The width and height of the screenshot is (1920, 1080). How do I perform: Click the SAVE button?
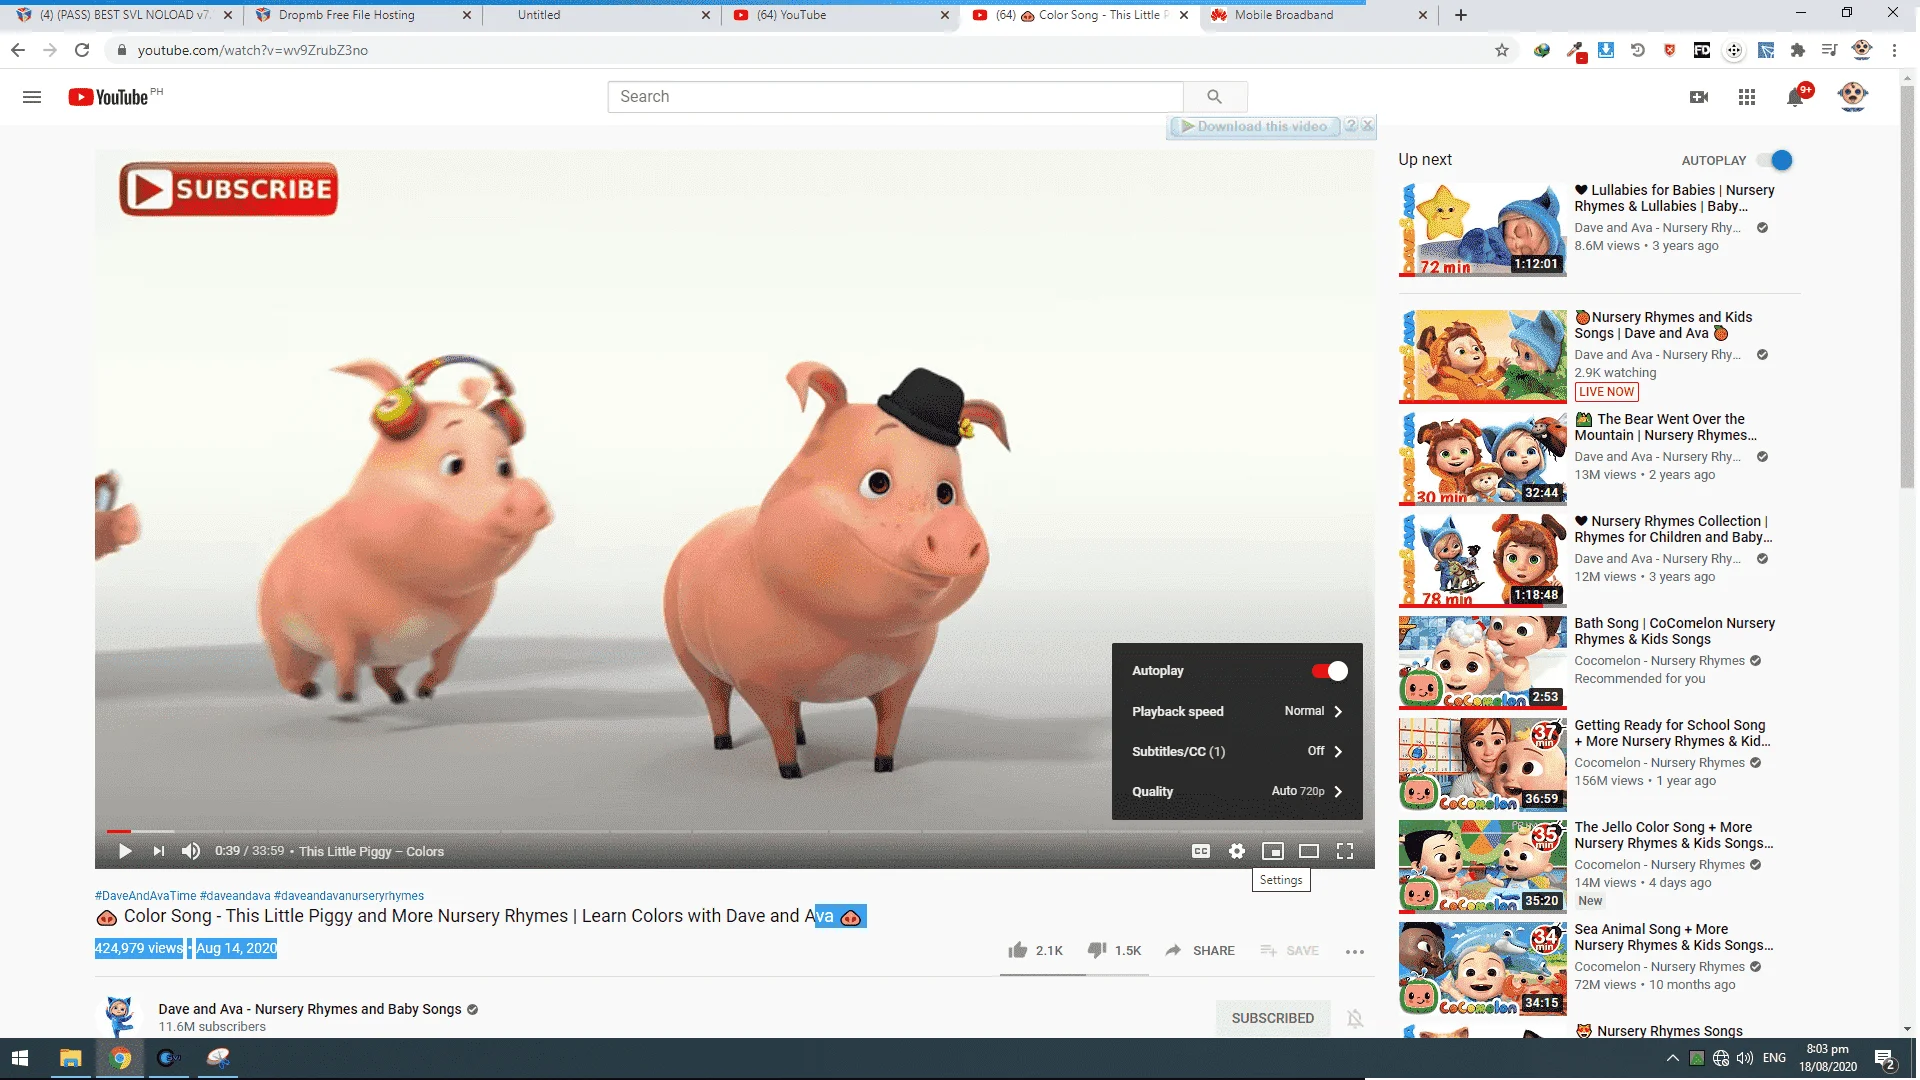coord(1289,950)
